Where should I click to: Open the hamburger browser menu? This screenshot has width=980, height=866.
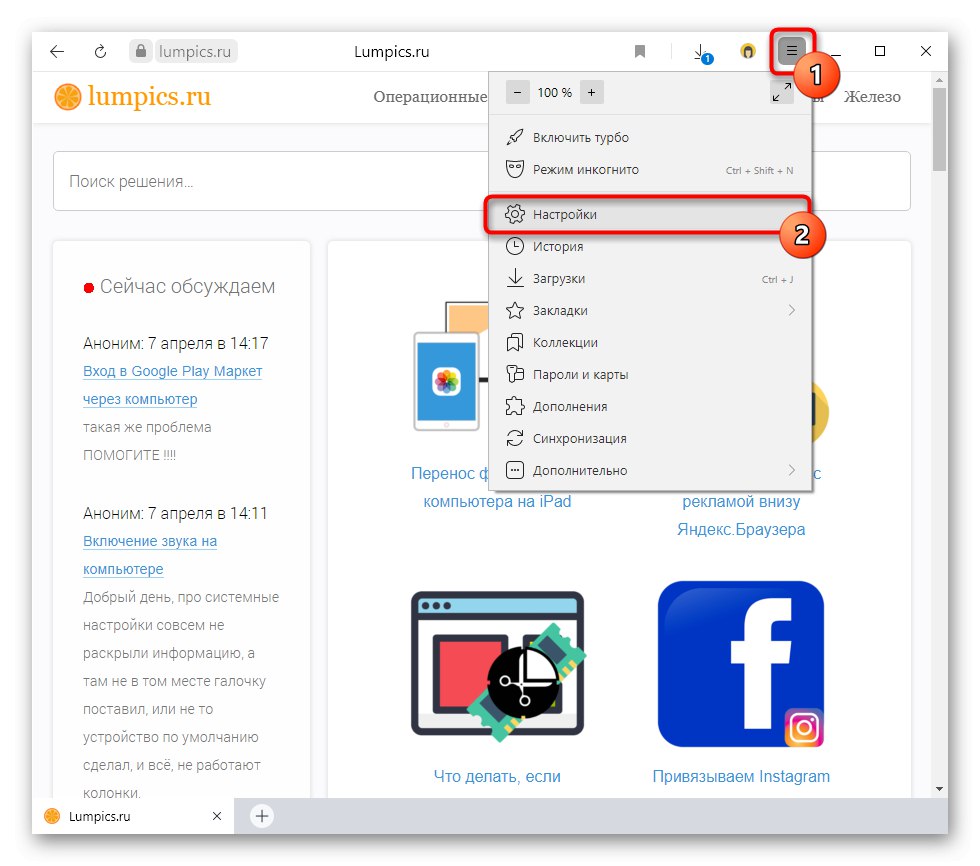(791, 51)
